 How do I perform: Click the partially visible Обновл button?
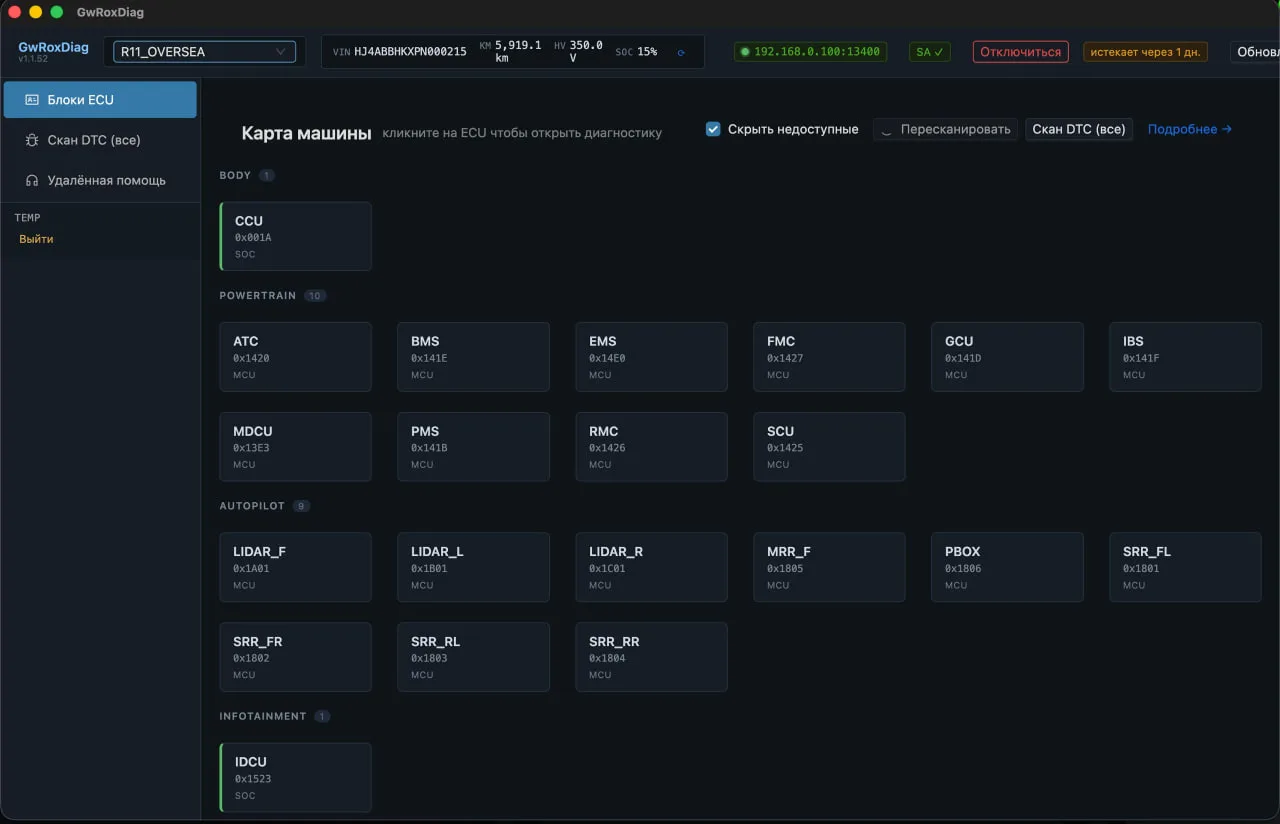coord(1255,52)
